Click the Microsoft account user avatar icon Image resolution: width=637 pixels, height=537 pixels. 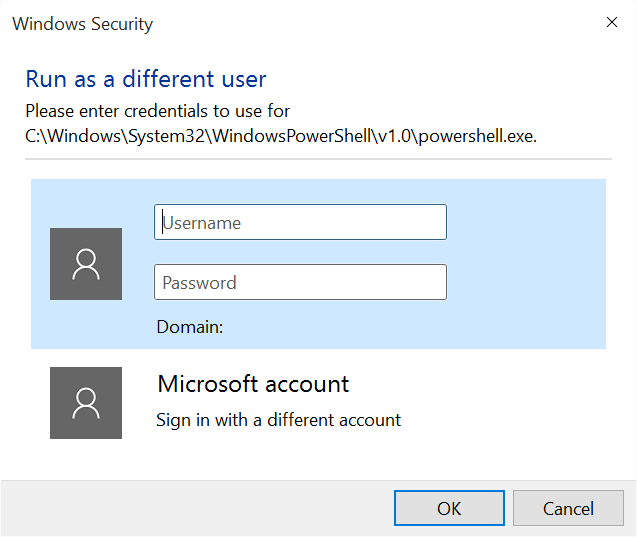86,403
